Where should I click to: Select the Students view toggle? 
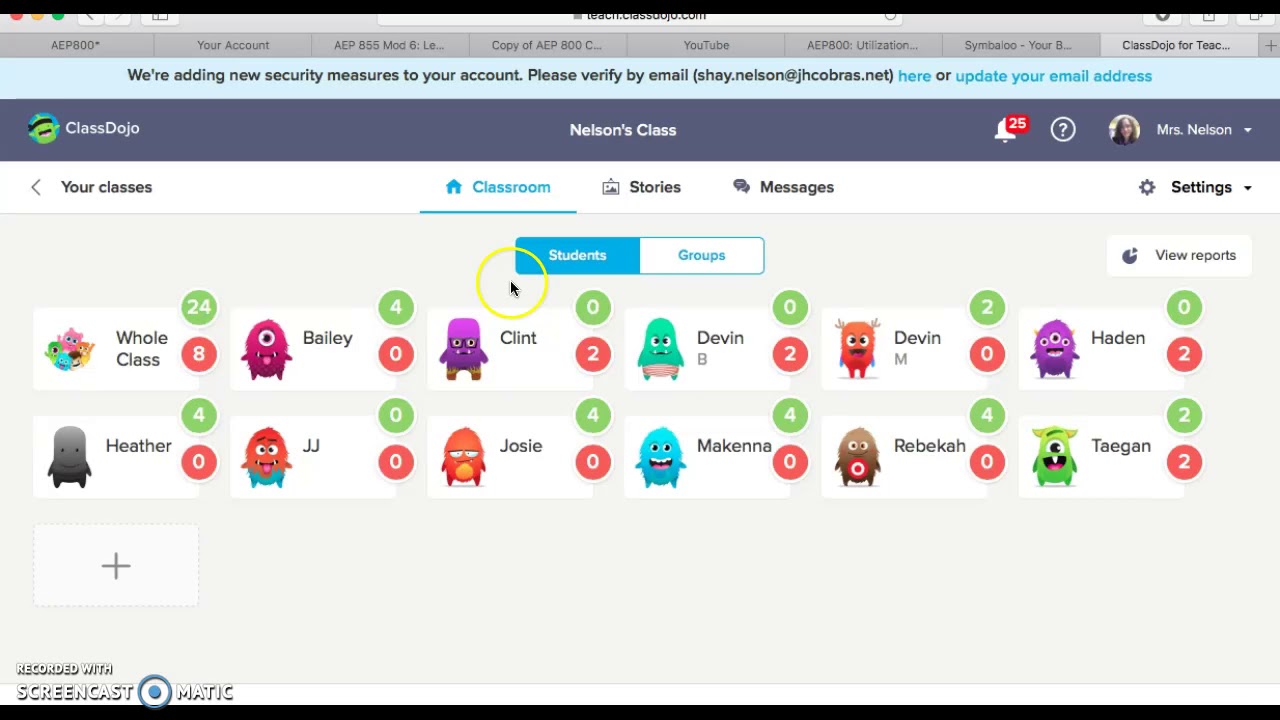[577, 255]
